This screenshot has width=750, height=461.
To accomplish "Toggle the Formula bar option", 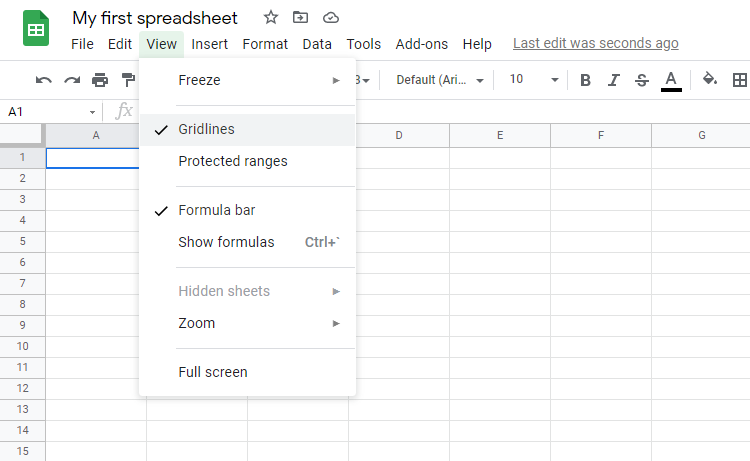I will tap(216, 210).
